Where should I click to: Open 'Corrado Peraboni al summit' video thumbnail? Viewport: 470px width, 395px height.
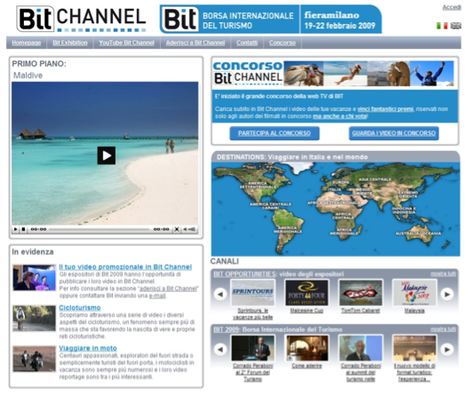click(x=361, y=348)
